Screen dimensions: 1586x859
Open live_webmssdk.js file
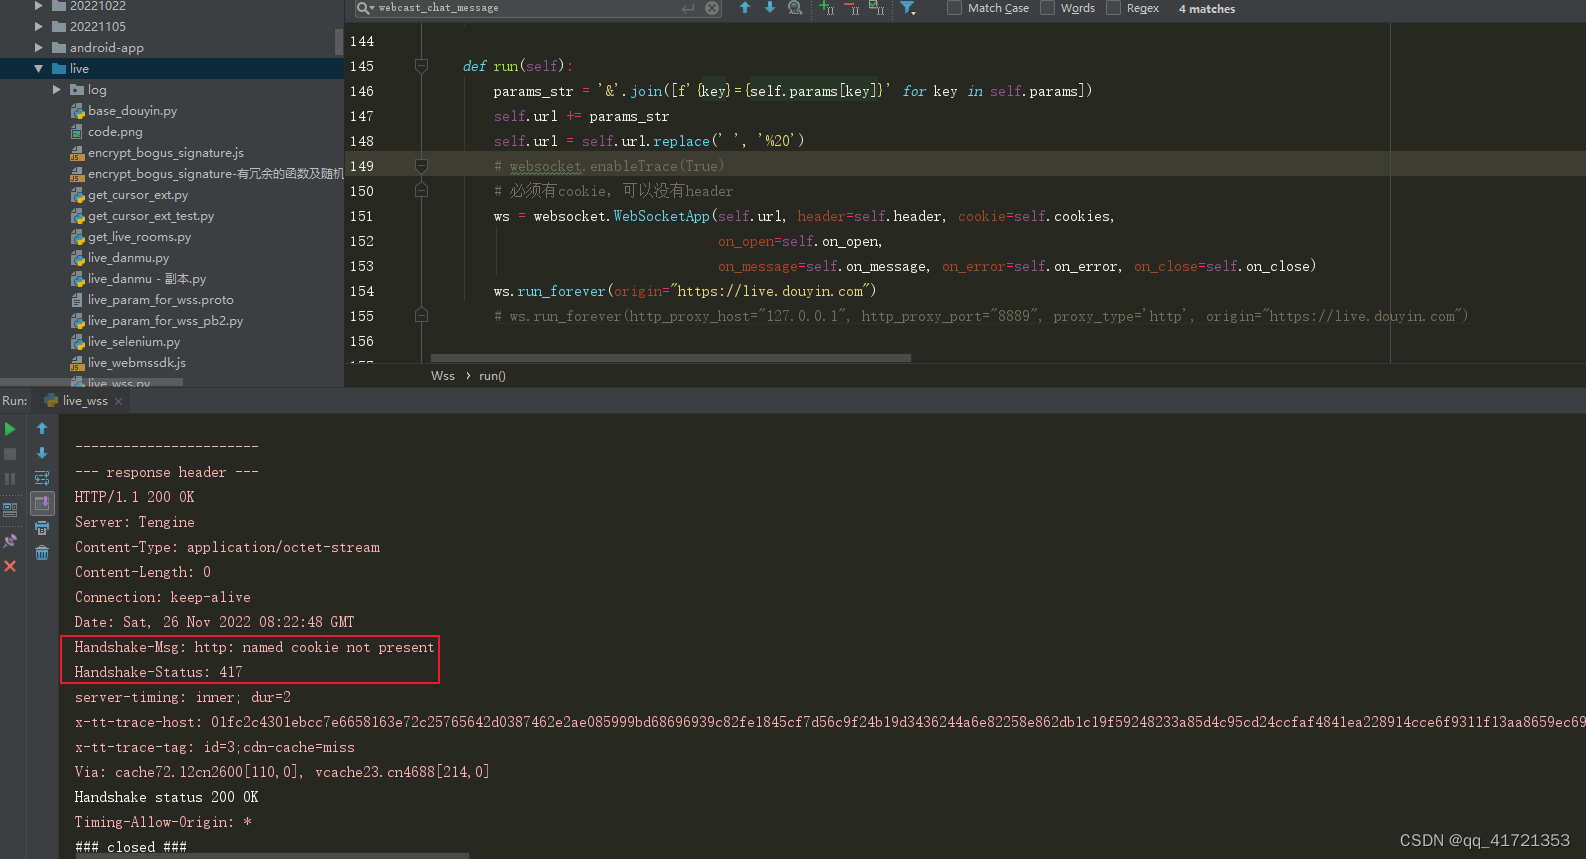tap(136, 362)
